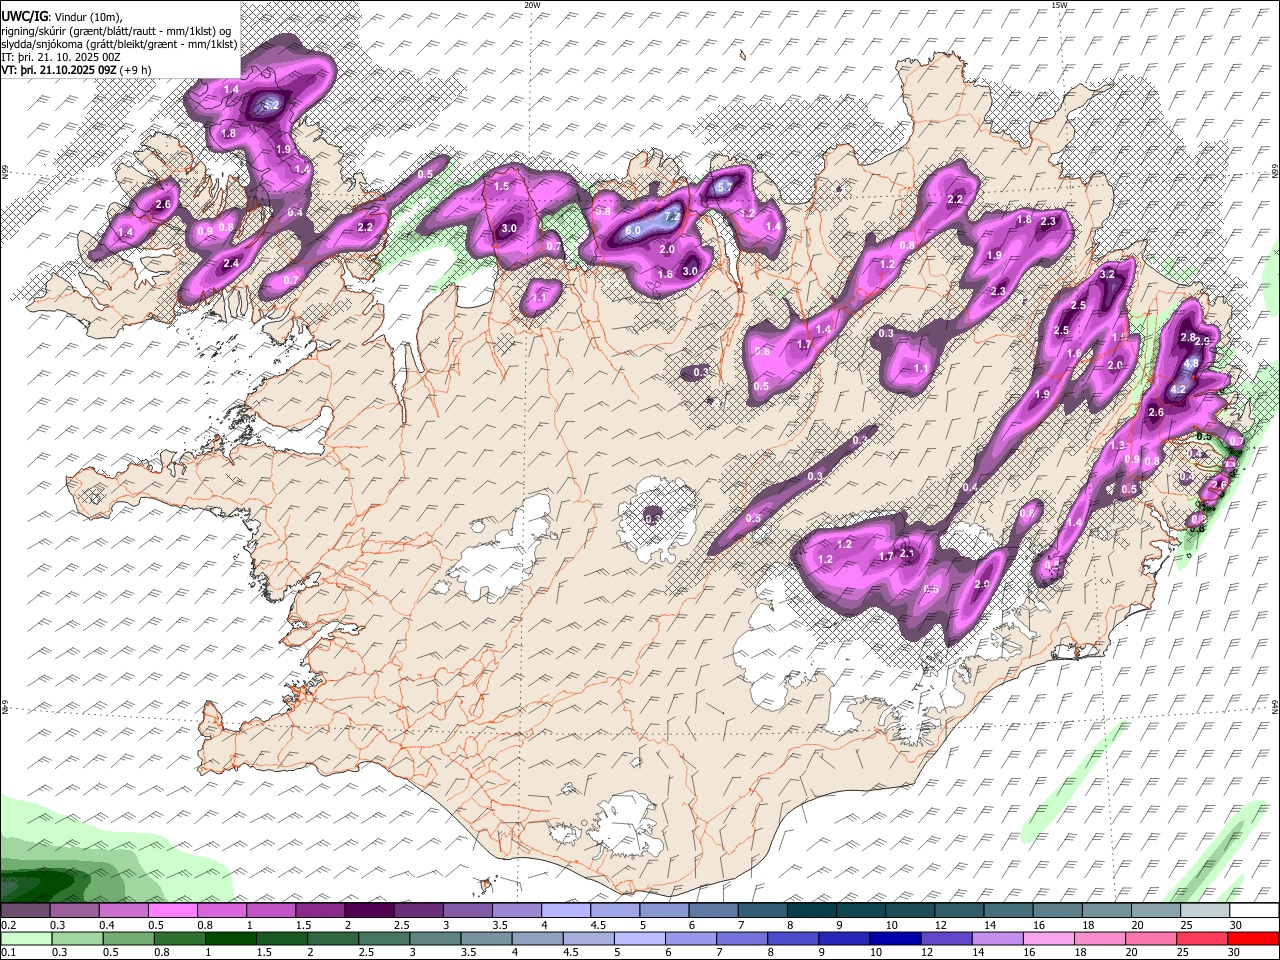
Task: Click the 7.2 precipitation value on the north coast
Action: tap(672, 216)
